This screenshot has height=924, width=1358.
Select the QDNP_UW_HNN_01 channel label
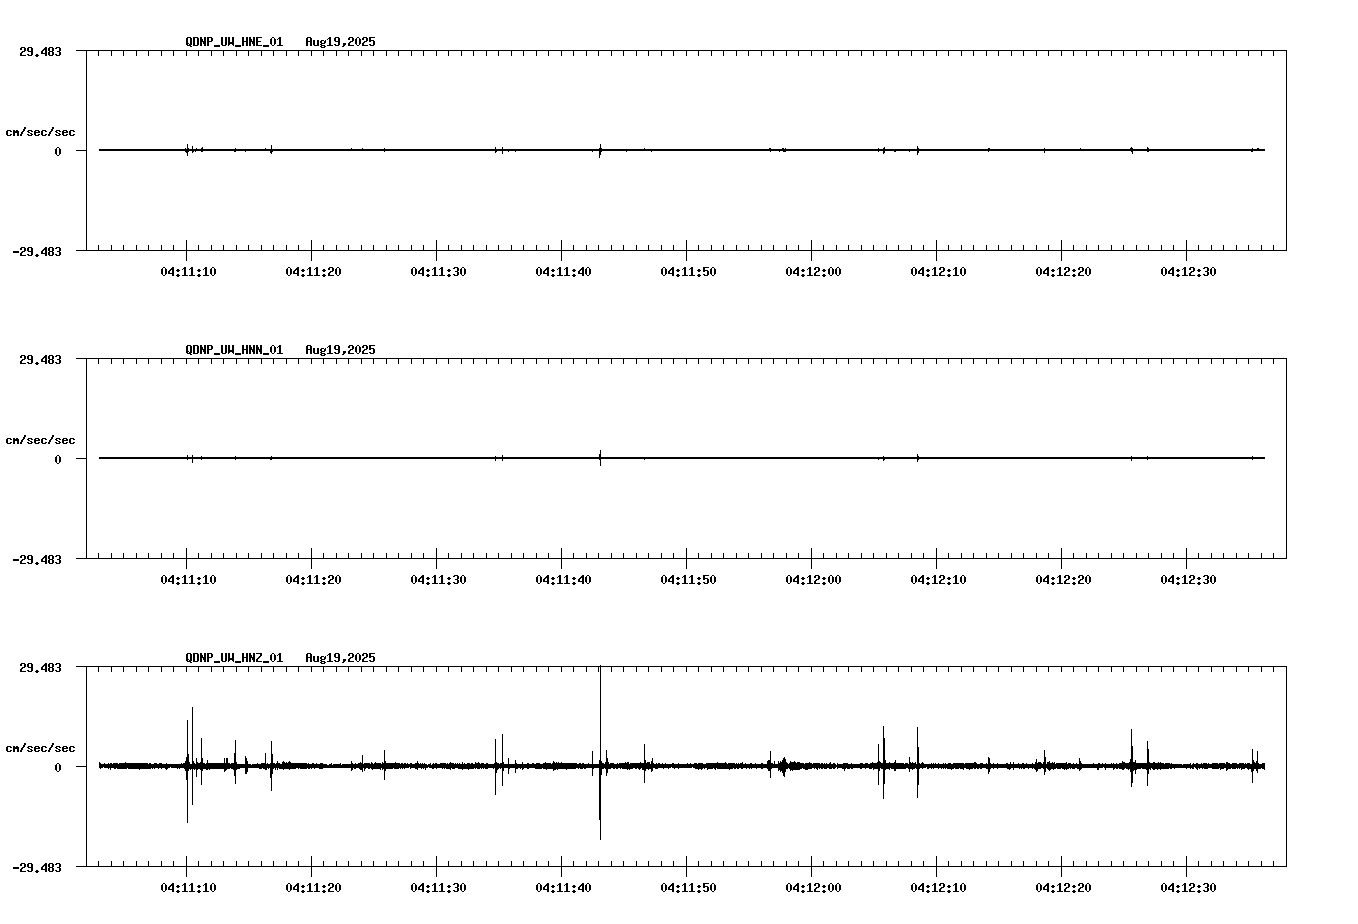(233, 350)
